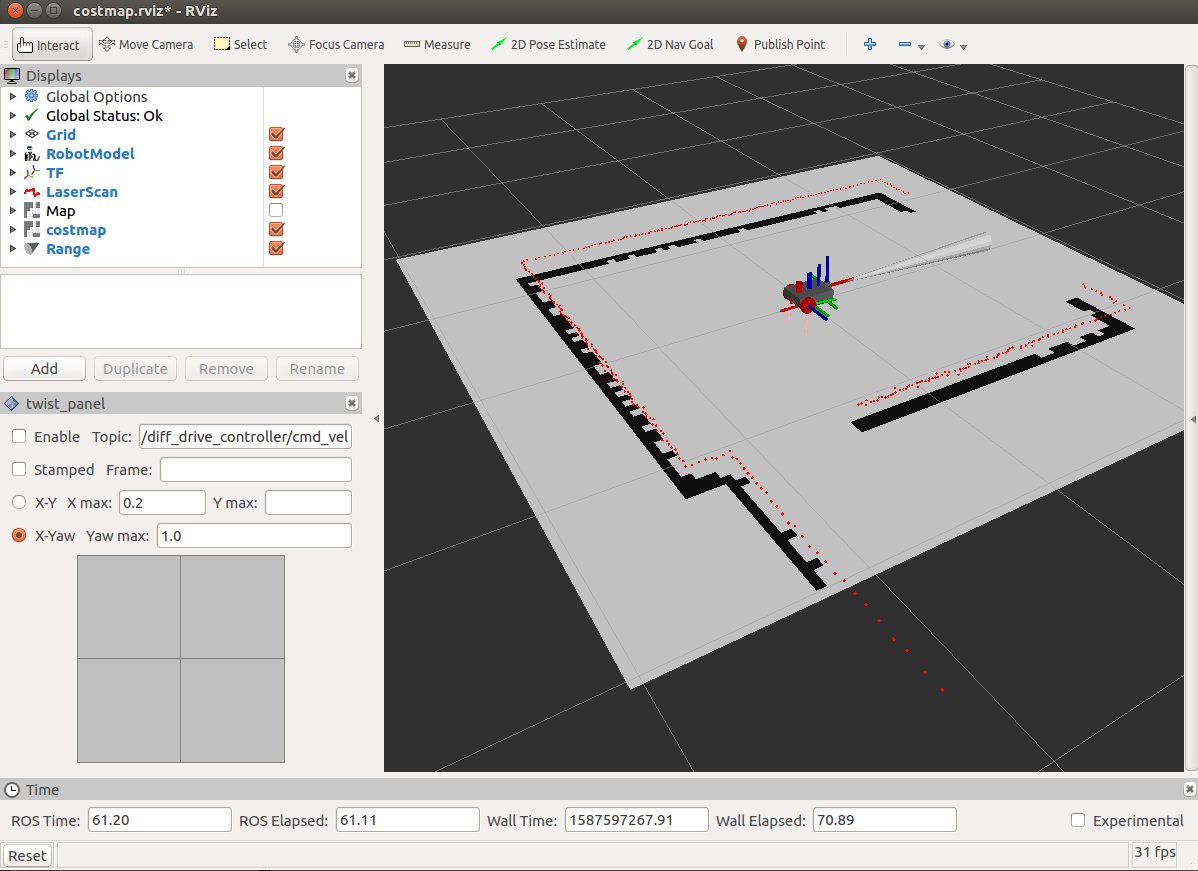Select the Interact tool
The image size is (1198, 871).
52,44
